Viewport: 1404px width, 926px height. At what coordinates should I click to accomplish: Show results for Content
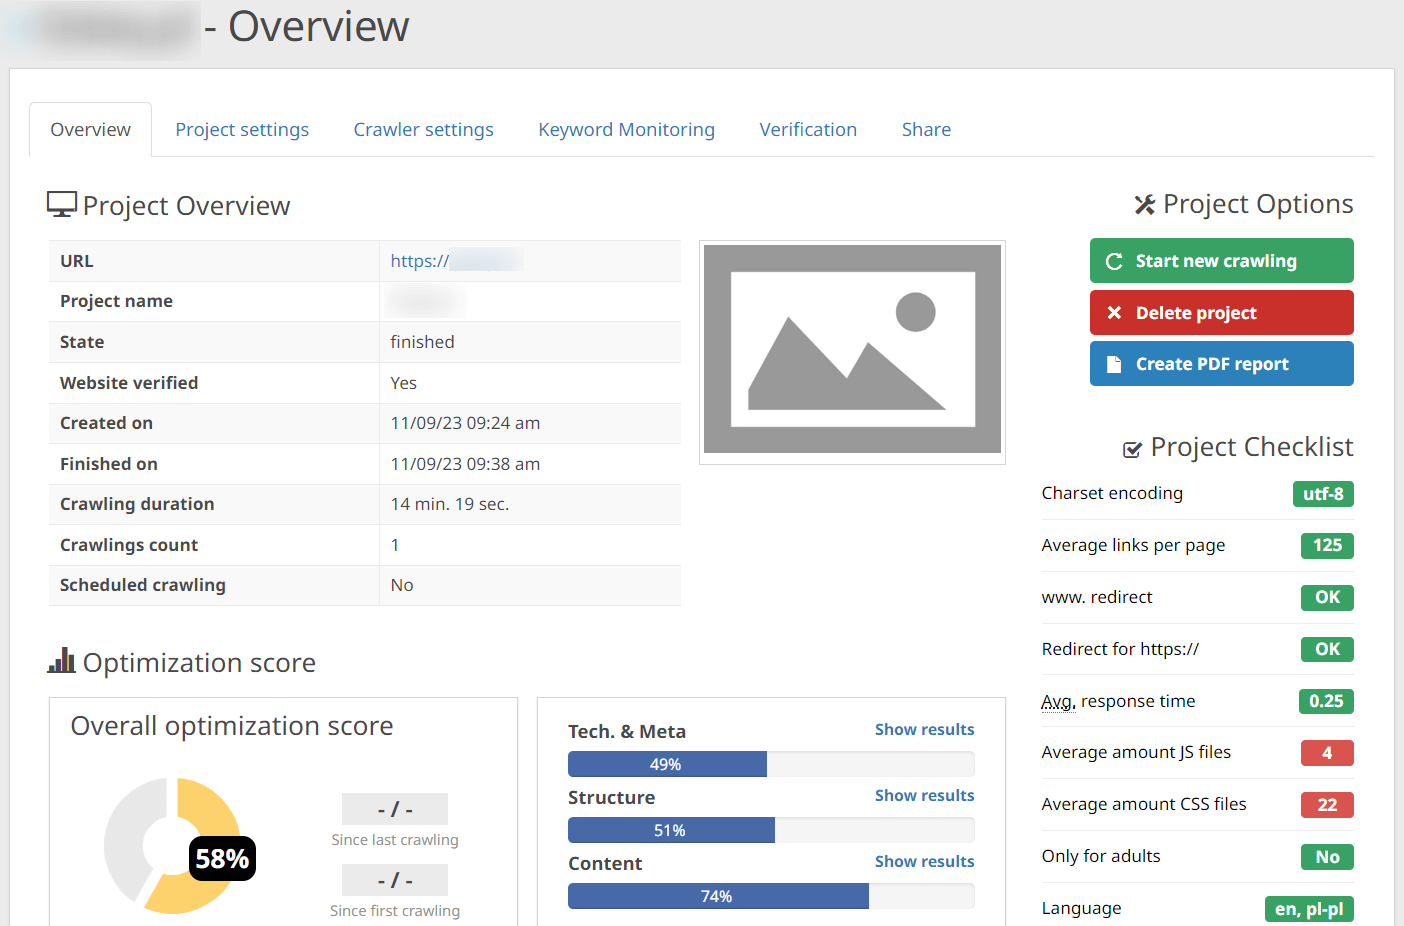[x=924, y=862]
